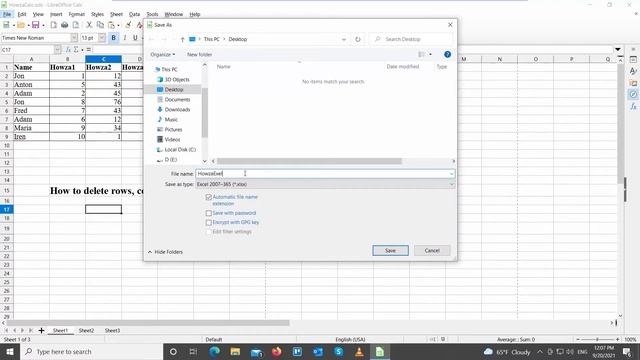This screenshot has width=640, height=360.
Task: Click the zoom slider in status bar
Action: 598,339
